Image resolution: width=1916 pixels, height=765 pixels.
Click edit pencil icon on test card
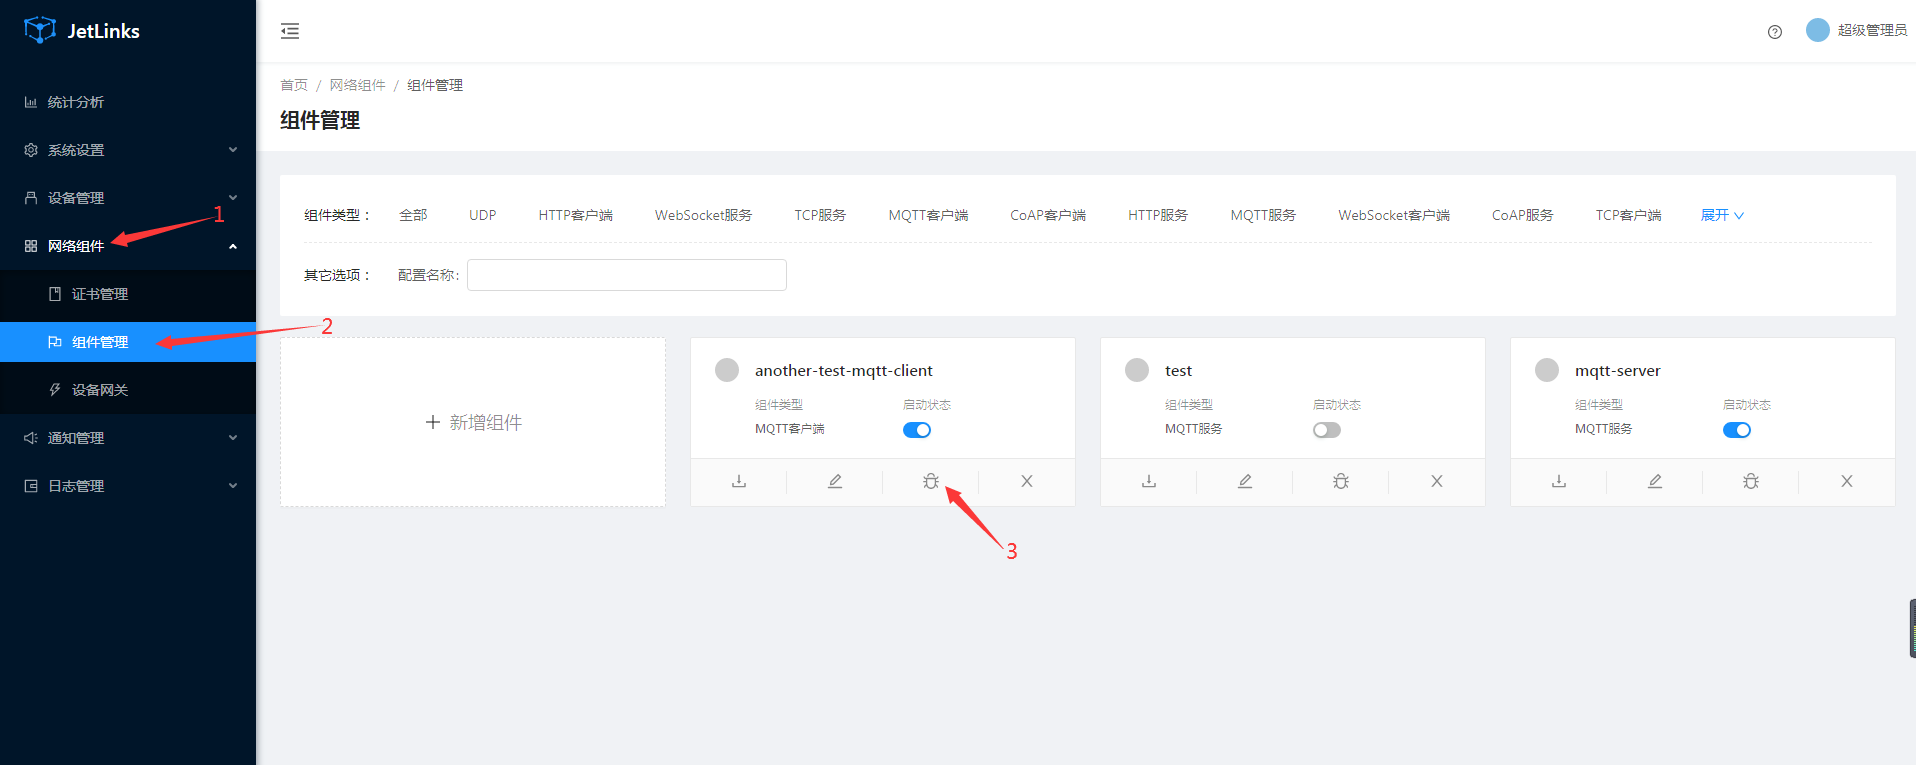(1244, 481)
